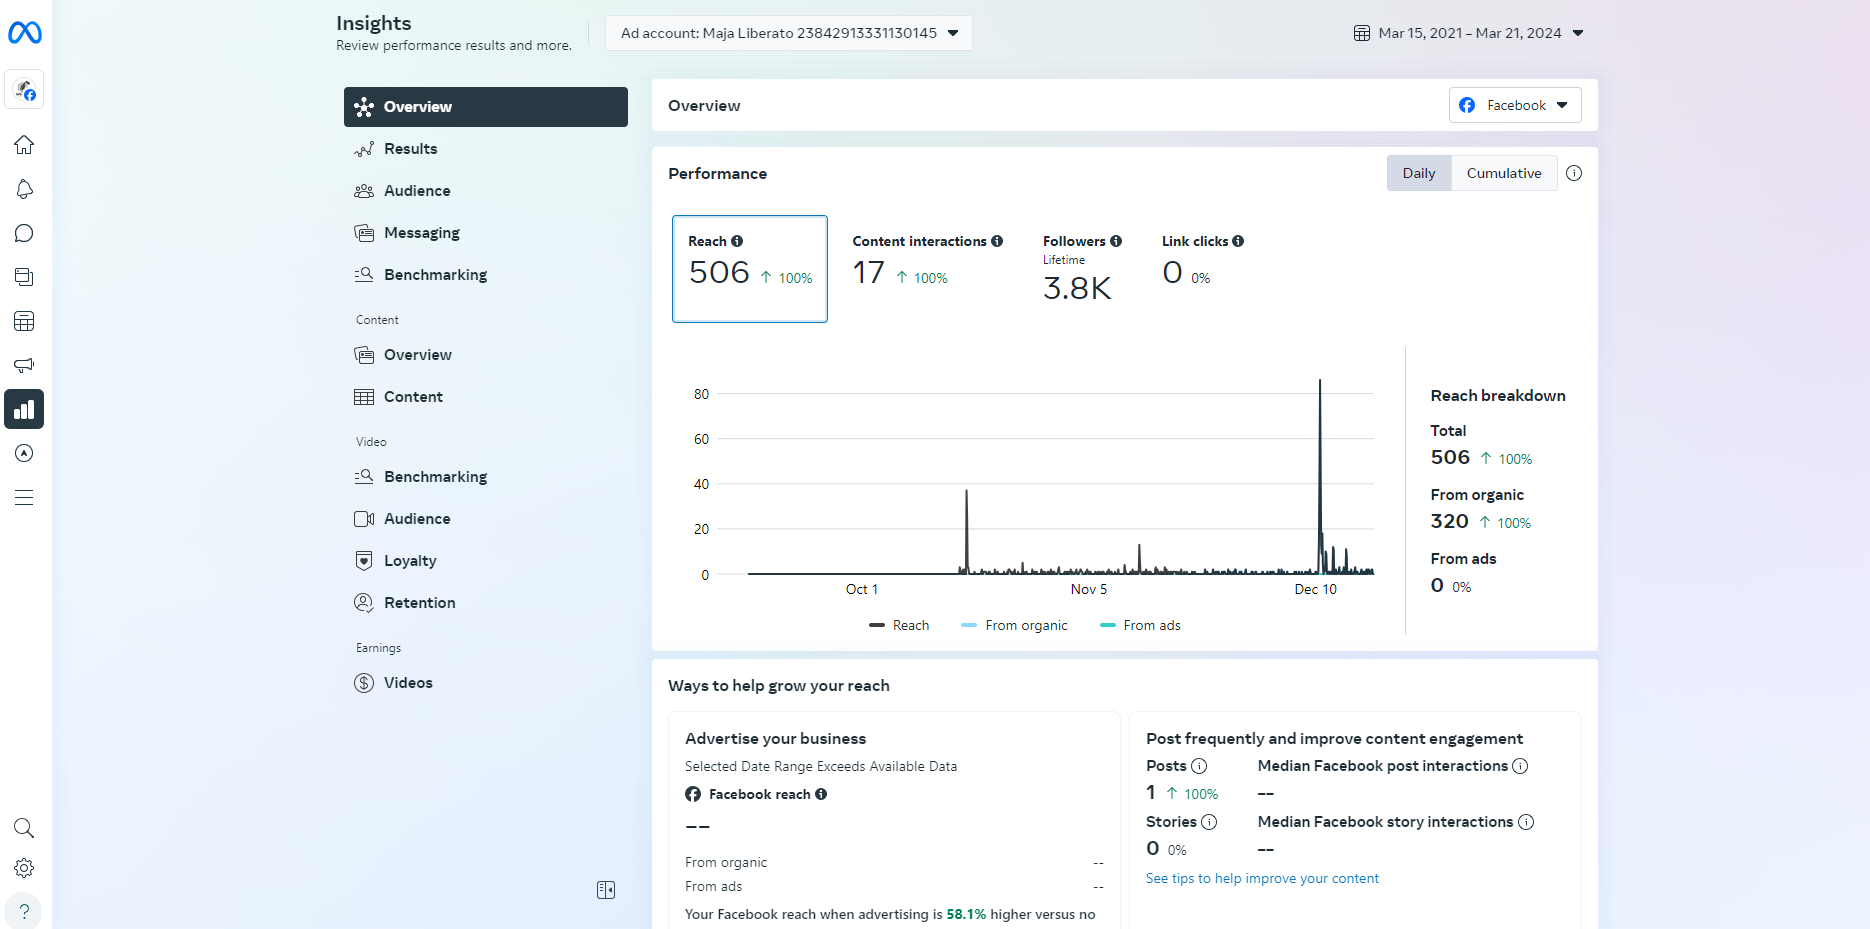Open the compass-style circle icon in the rail
This screenshot has width=1870, height=929.
click(24, 453)
